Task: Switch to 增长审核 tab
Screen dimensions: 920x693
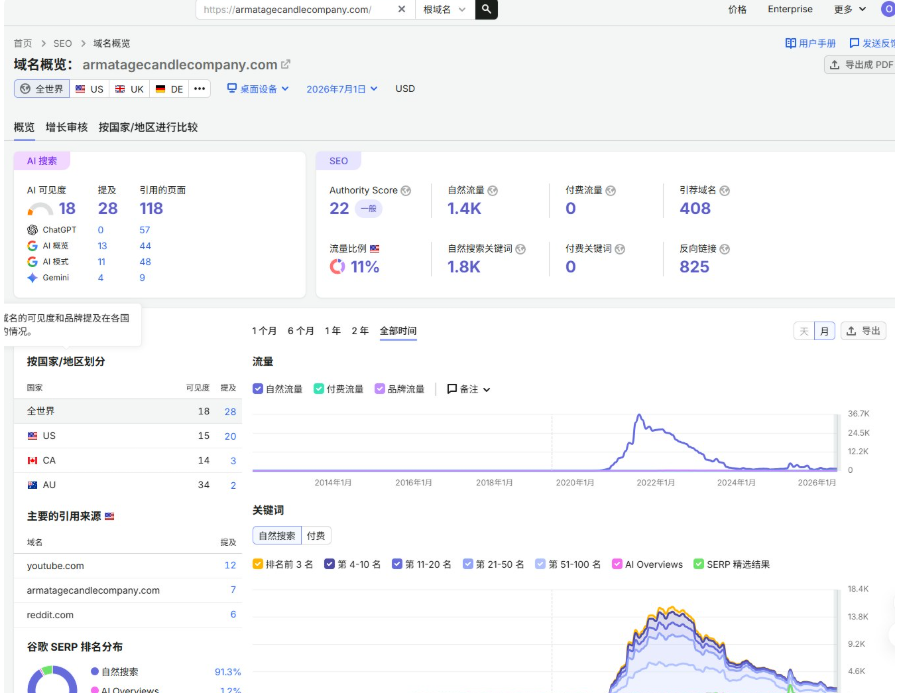Action: 66,127
